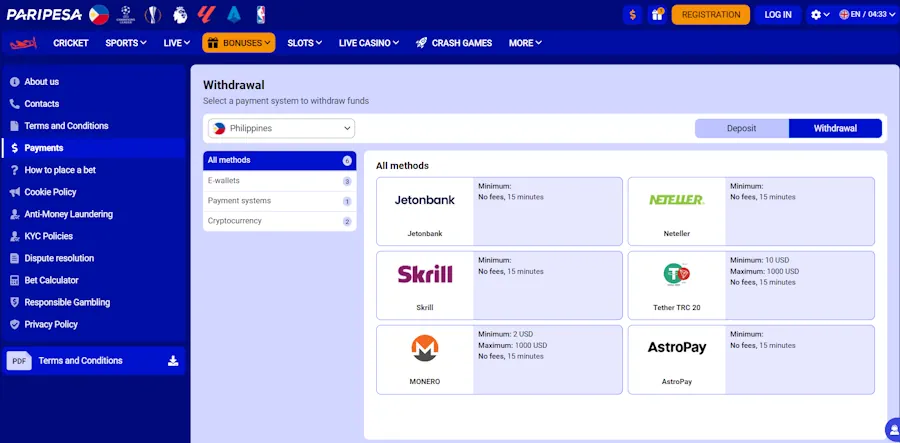
Task: Open Cookie Policy page
Action: point(93,192)
